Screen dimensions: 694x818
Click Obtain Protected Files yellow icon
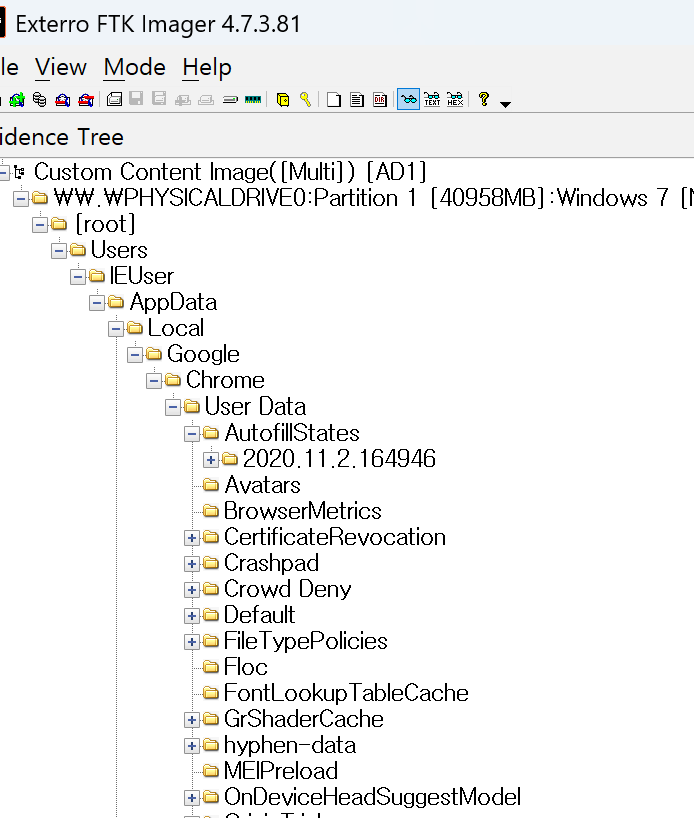point(283,99)
